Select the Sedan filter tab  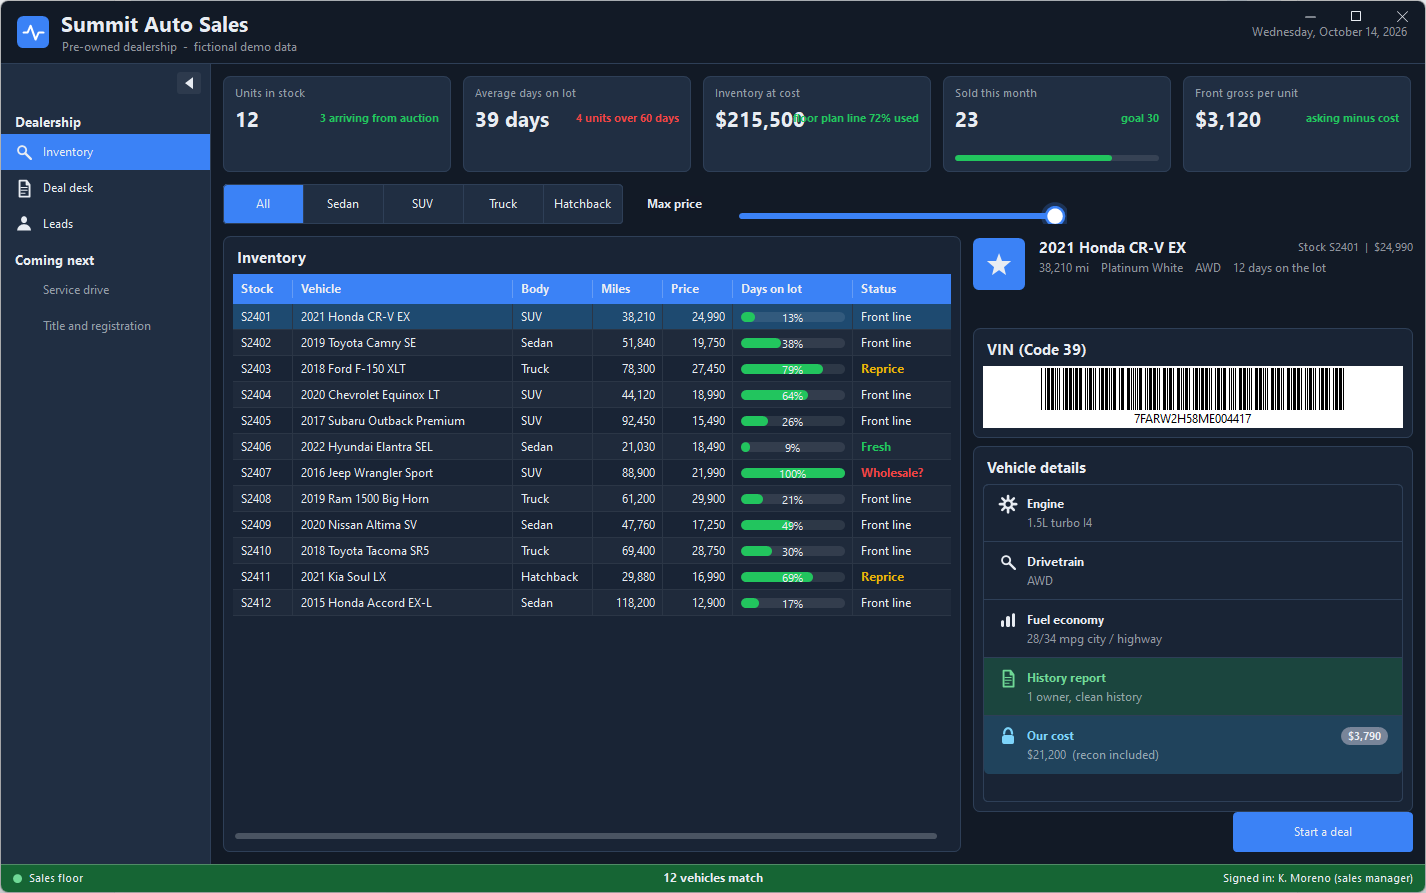coord(343,204)
